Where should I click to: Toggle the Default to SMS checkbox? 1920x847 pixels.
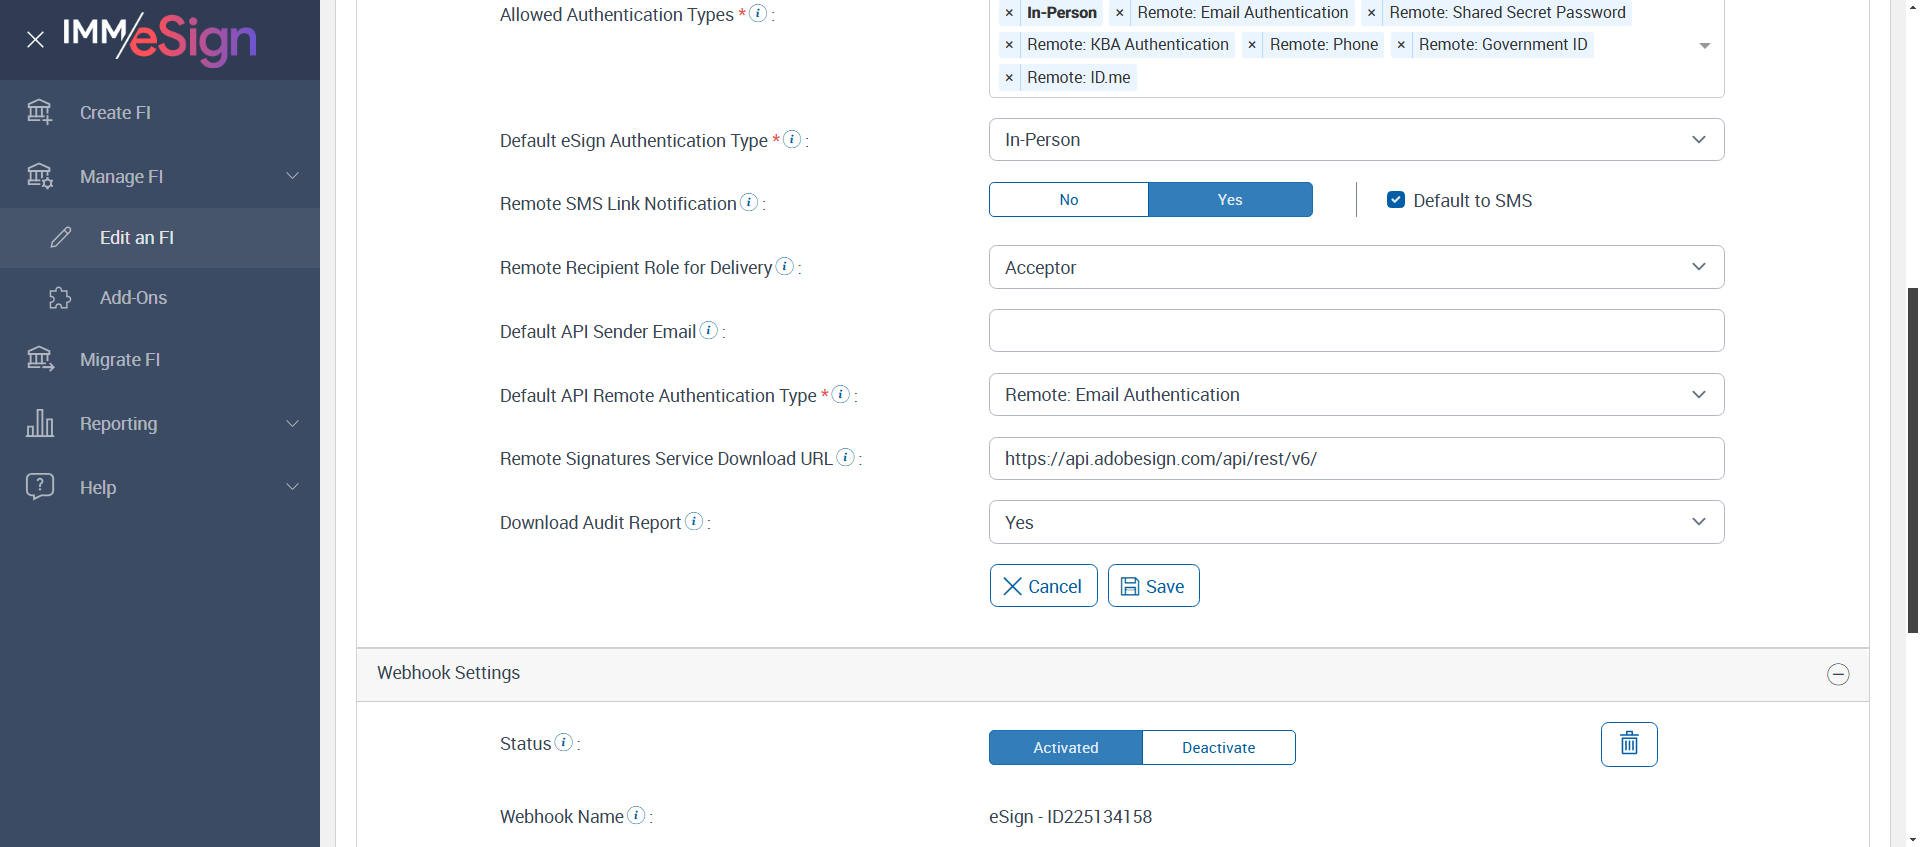(1396, 200)
